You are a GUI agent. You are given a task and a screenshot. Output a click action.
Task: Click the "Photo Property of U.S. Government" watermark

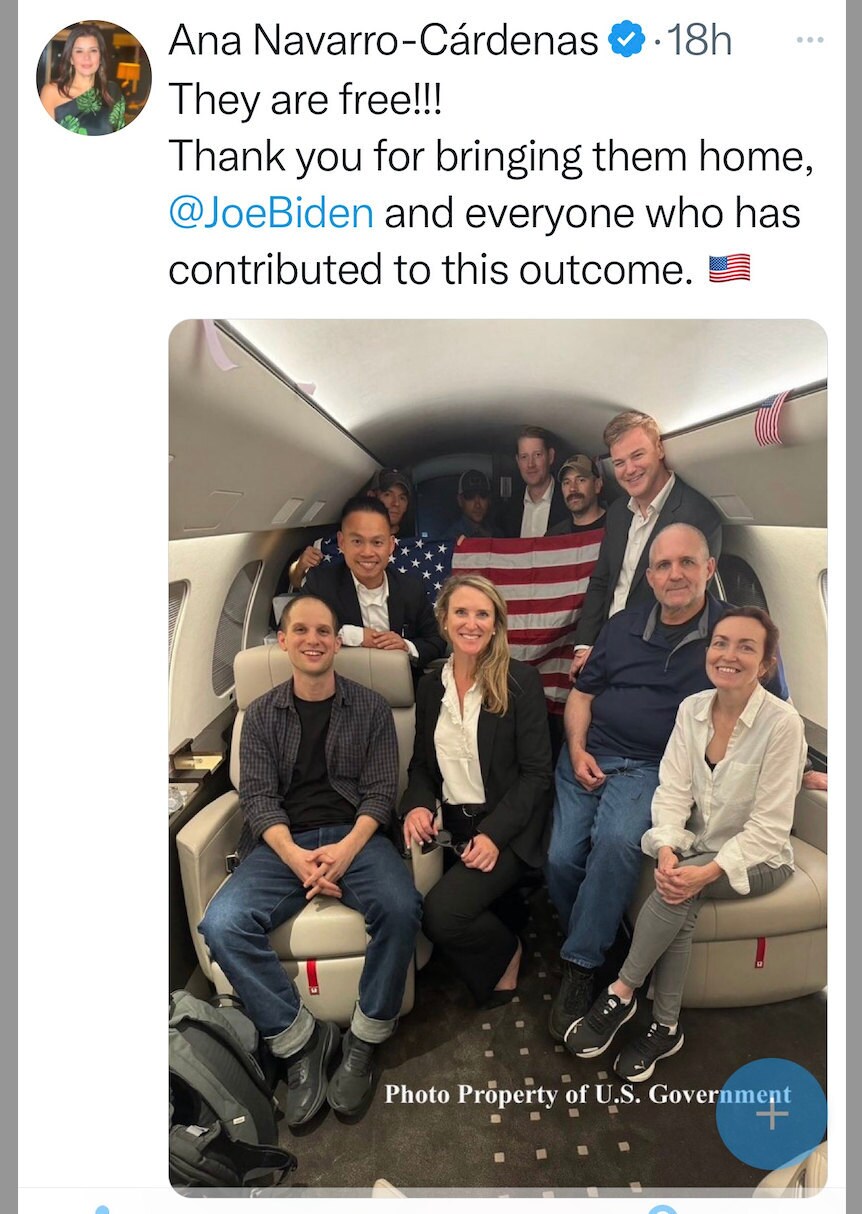pyautogui.click(x=588, y=1094)
